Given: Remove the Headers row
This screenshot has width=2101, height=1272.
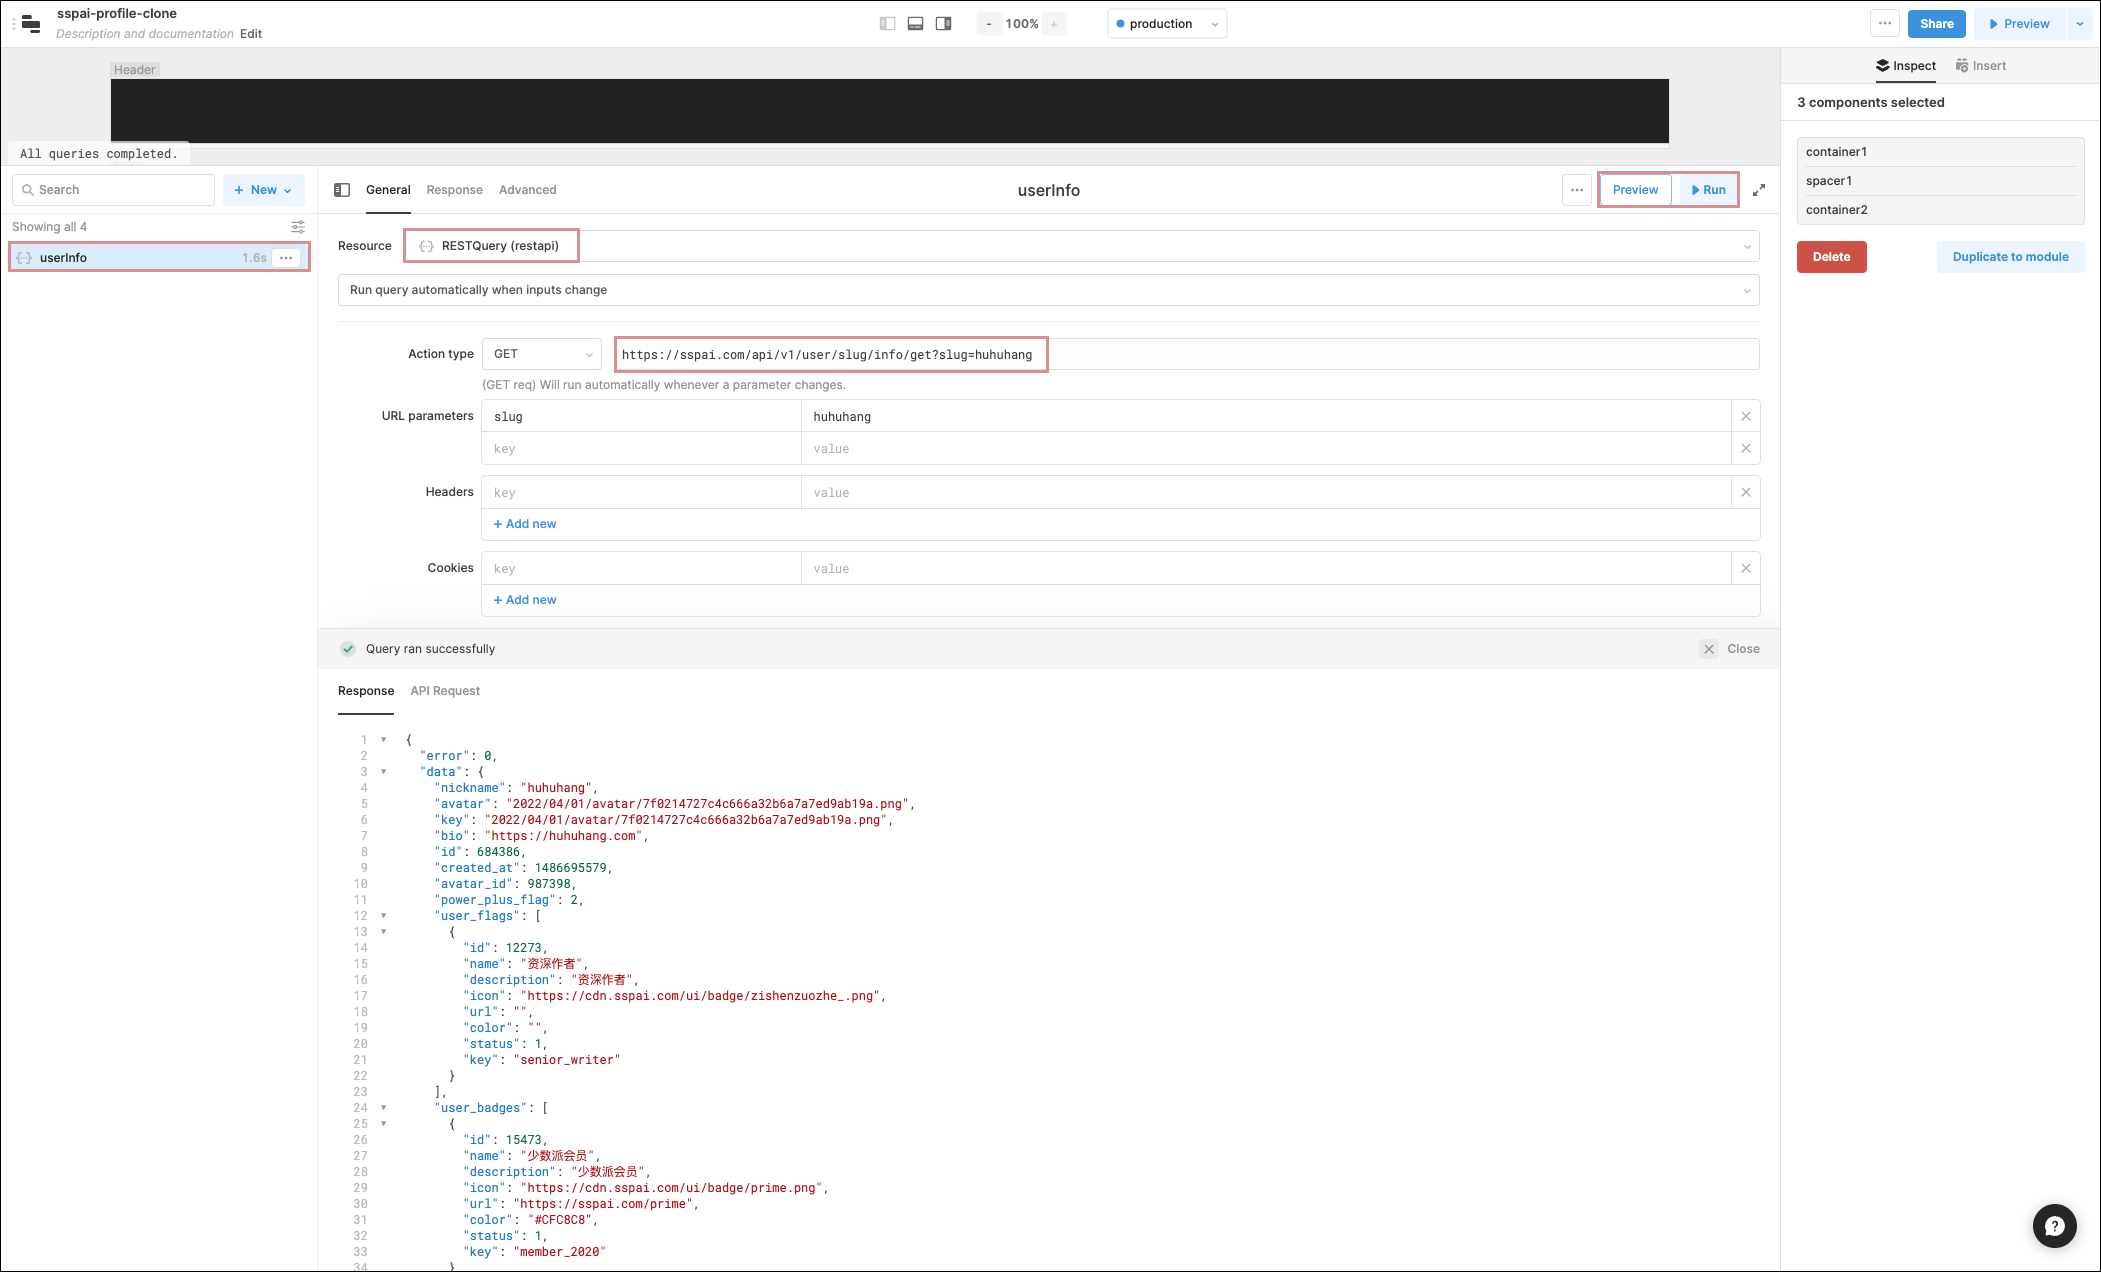Looking at the screenshot, I should coord(1746,492).
